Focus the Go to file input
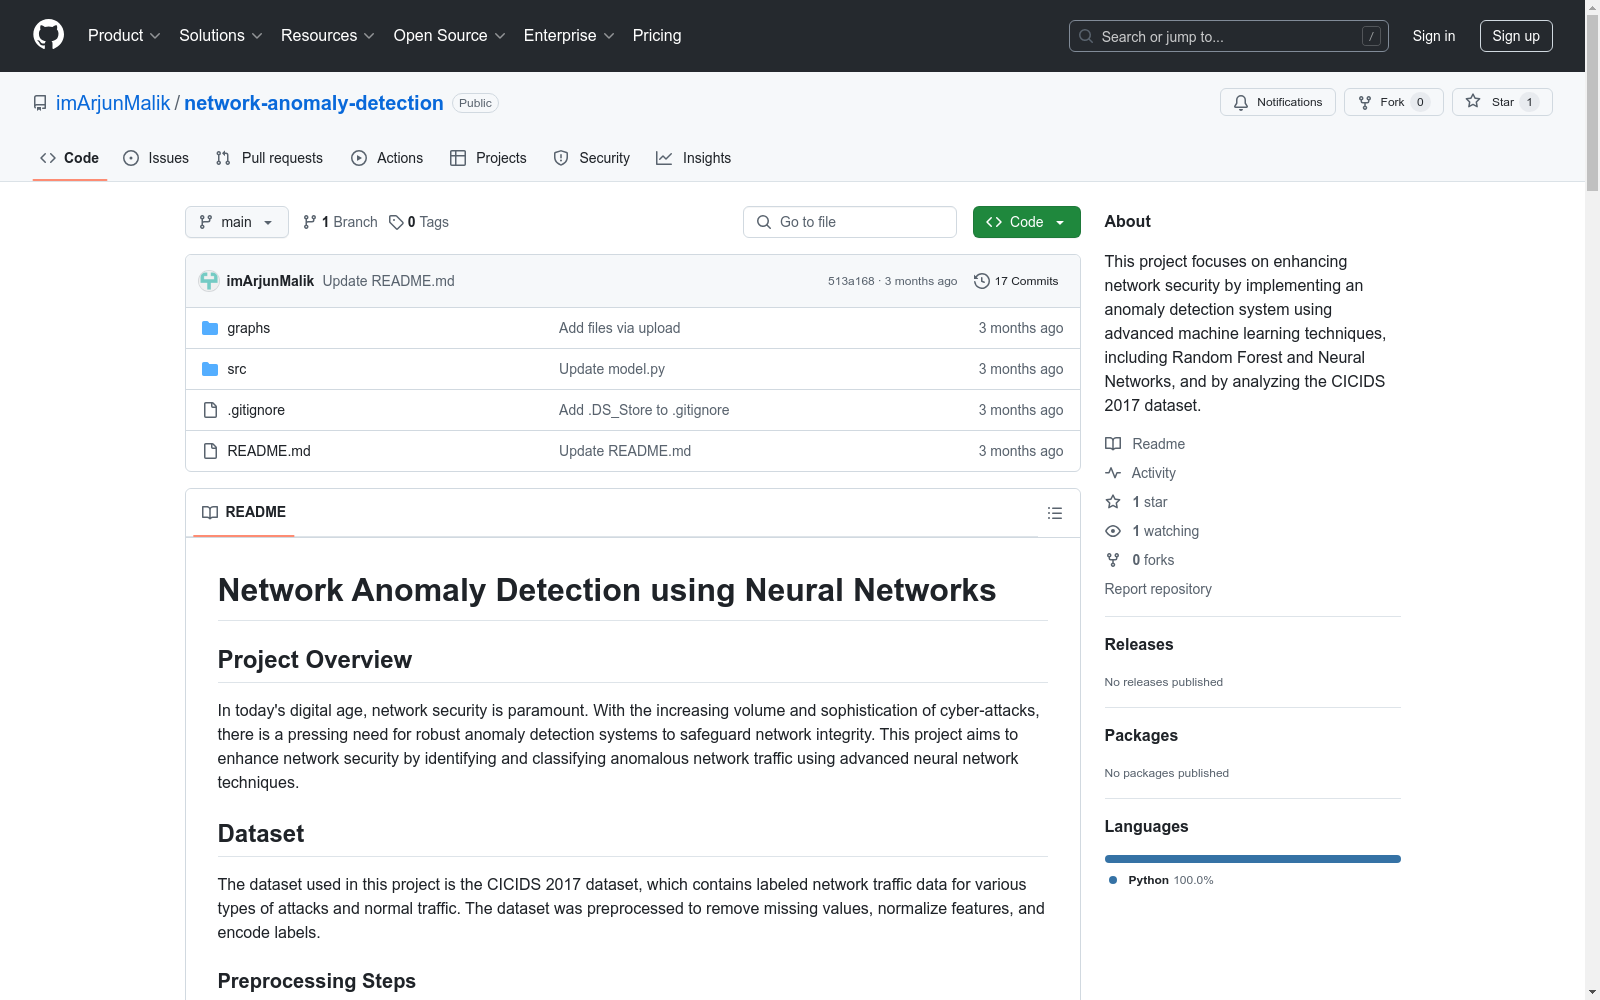The width and height of the screenshot is (1600, 1000). coord(850,222)
